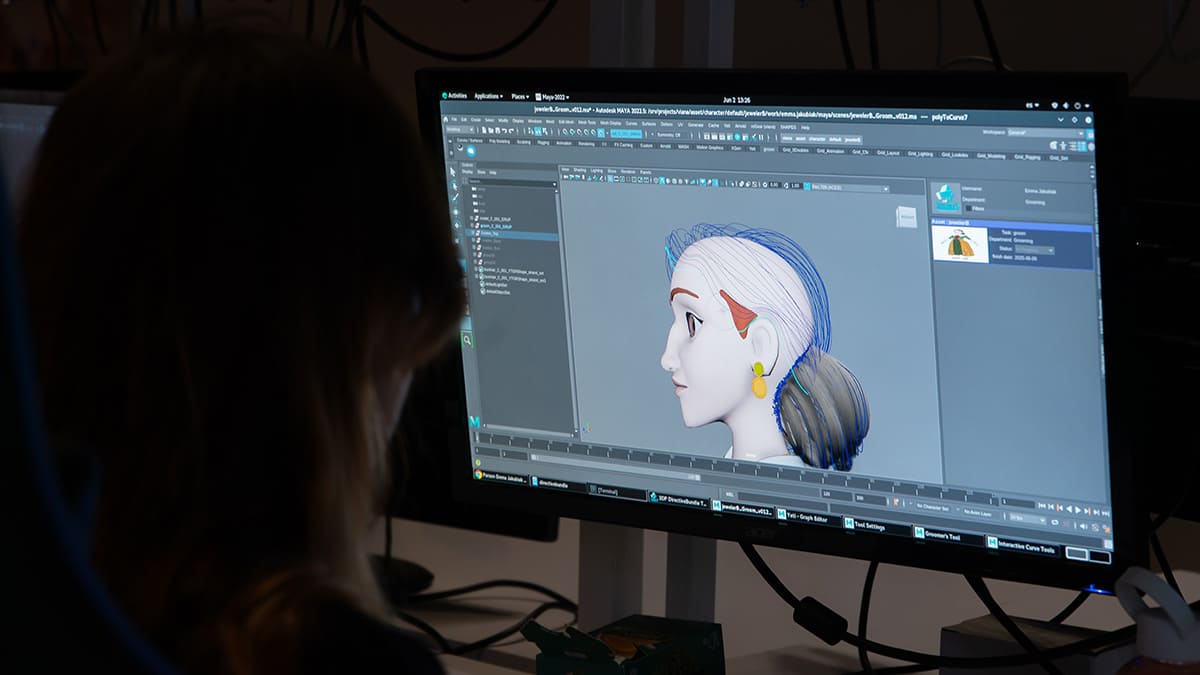Click the green search icon in left toolbar
Screen dimensions: 1200x675
pos(467,341)
